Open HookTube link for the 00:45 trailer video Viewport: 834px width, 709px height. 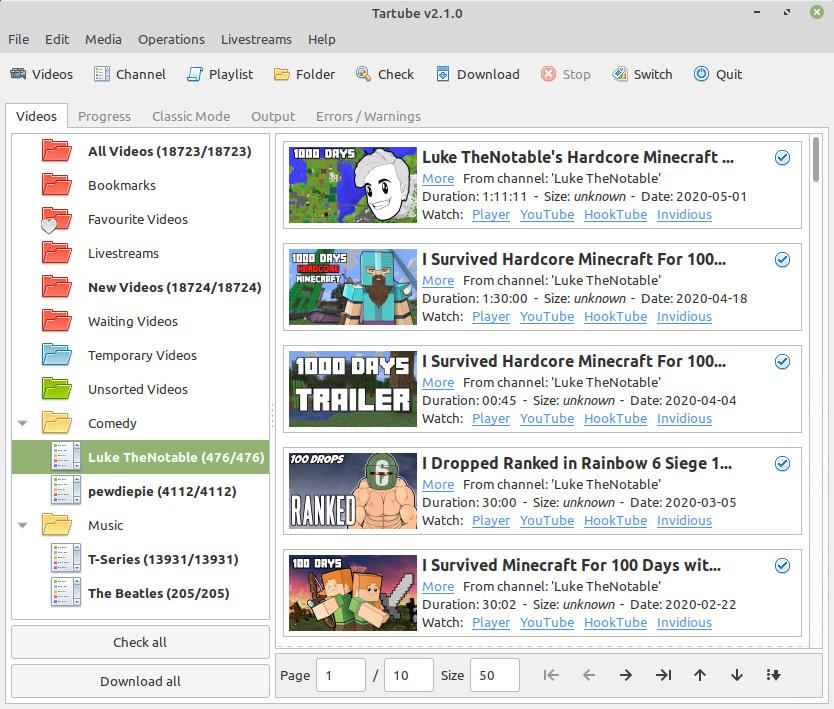(615, 419)
